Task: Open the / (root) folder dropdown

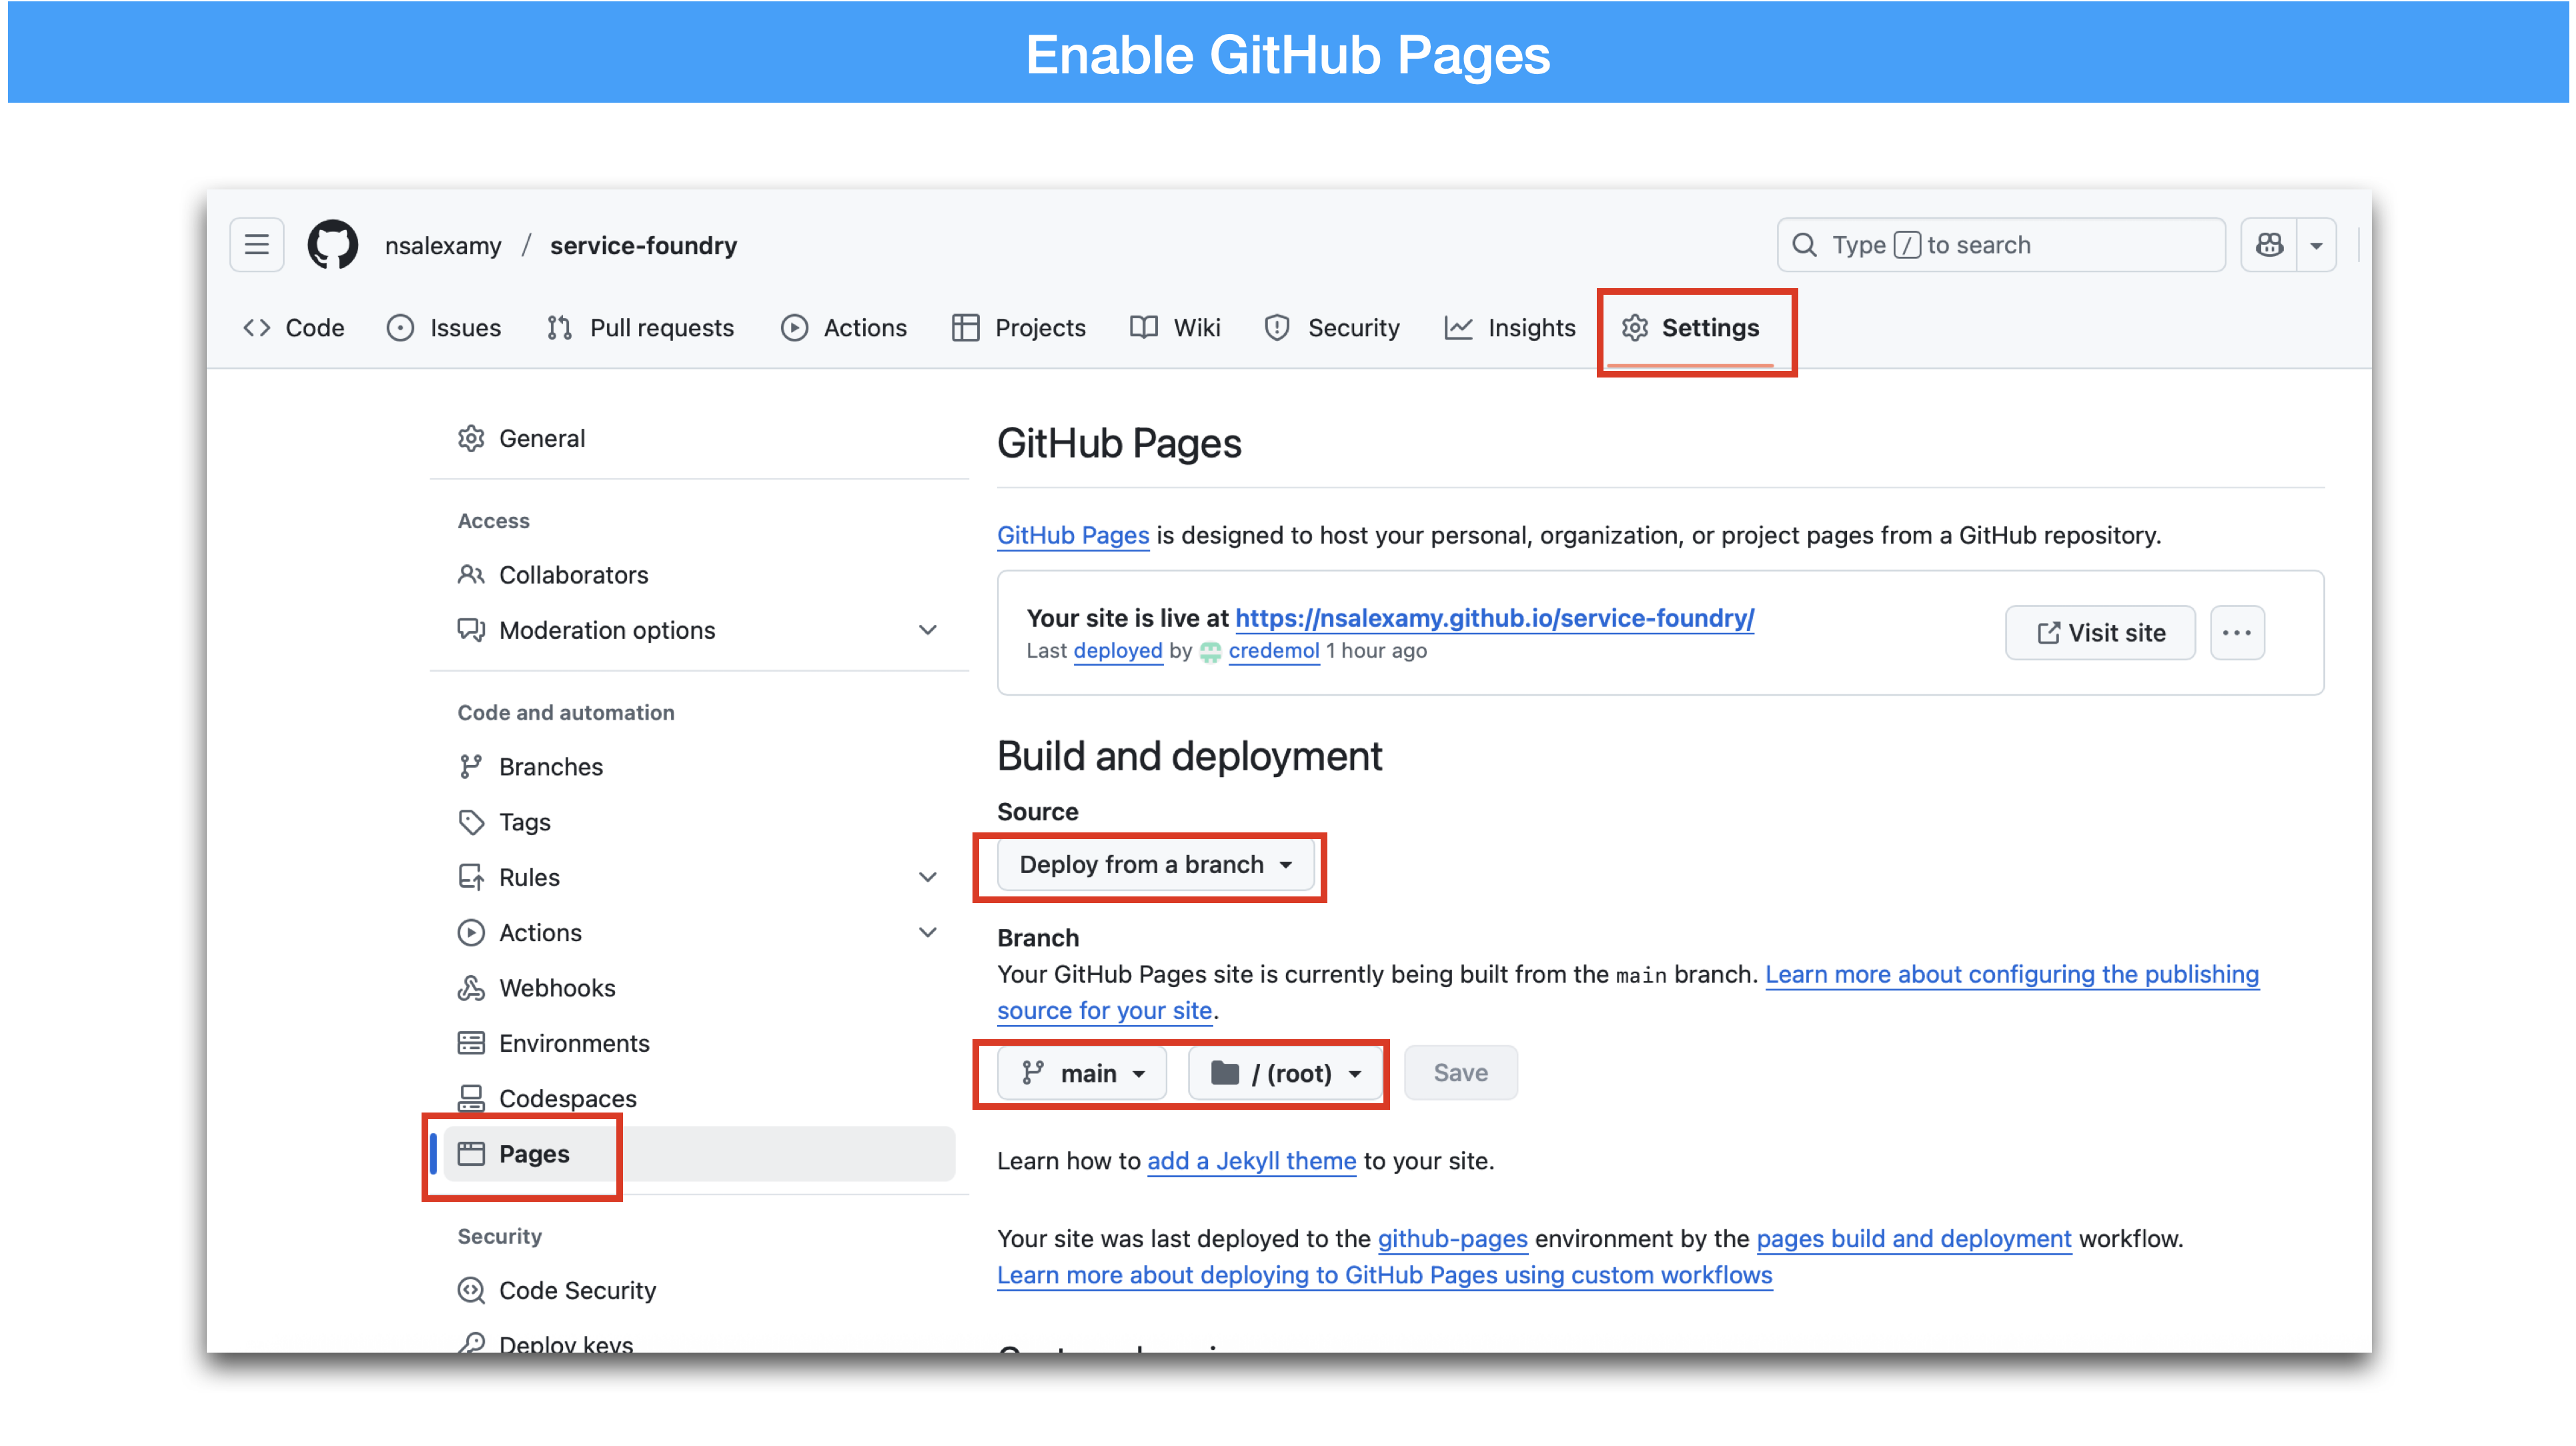Action: pos(1285,1073)
